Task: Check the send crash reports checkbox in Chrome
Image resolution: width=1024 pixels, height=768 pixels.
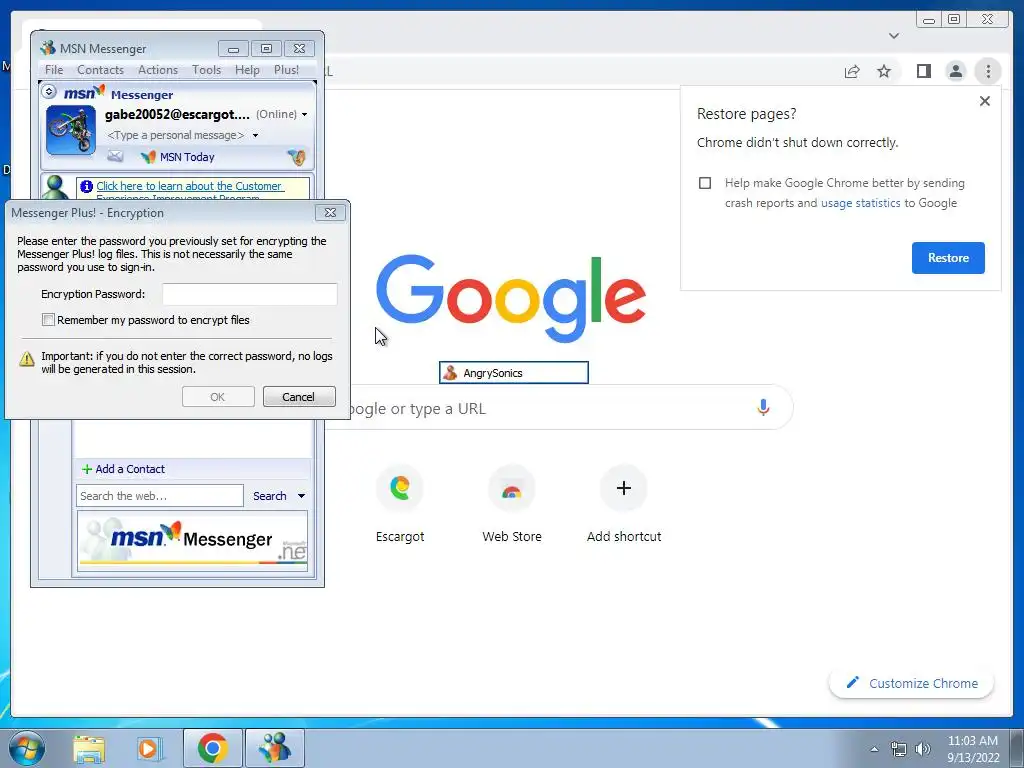Action: point(705,183)
